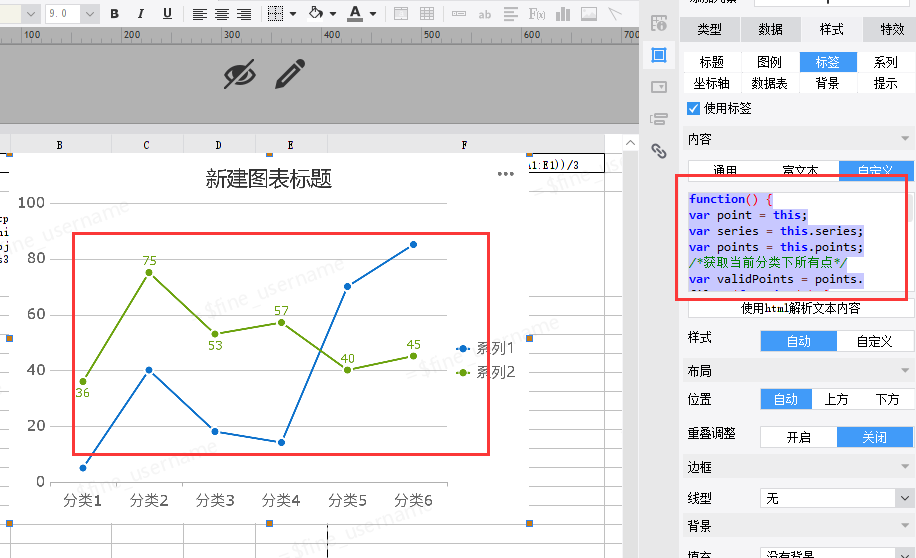This screenshot has width=916, height=558.
Task: Uncheck the 使用标签 checkbox
Action: point(693,109)
